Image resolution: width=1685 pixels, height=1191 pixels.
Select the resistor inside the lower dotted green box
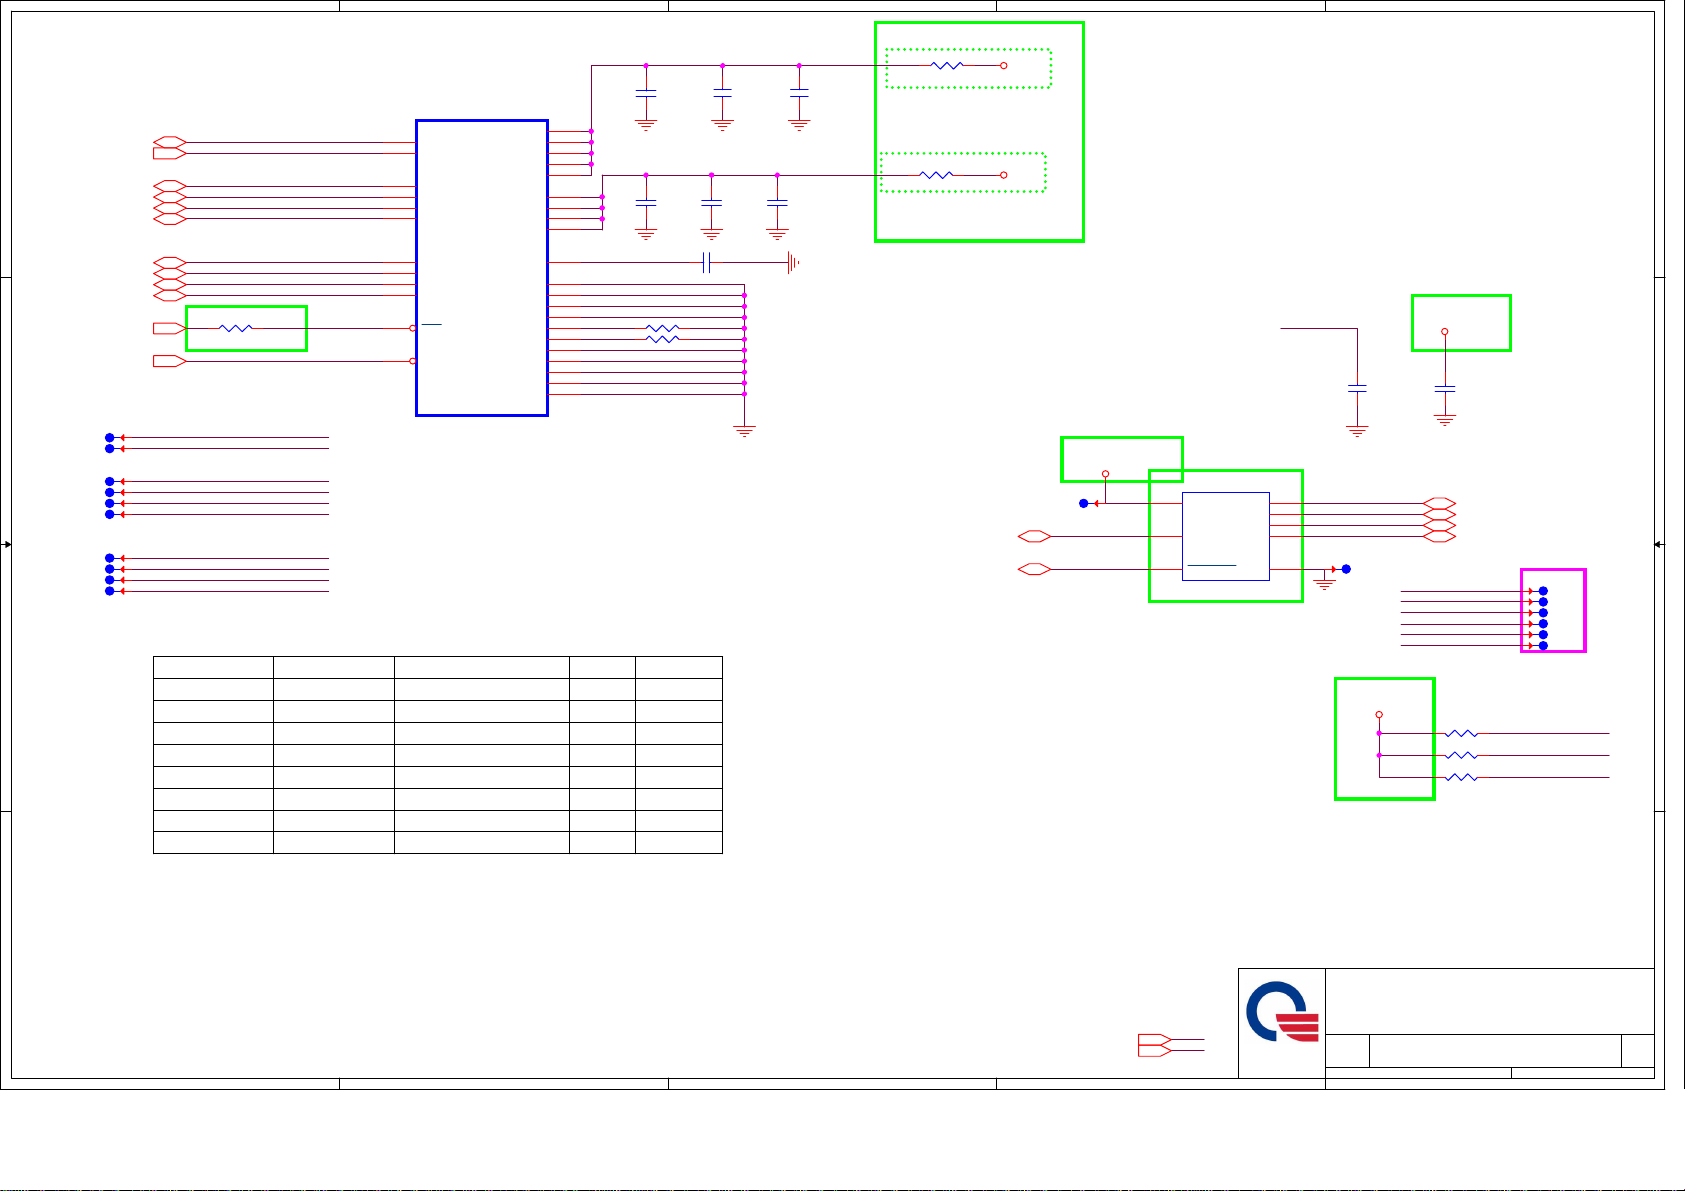pyautogui.click(x=936, y=175)
